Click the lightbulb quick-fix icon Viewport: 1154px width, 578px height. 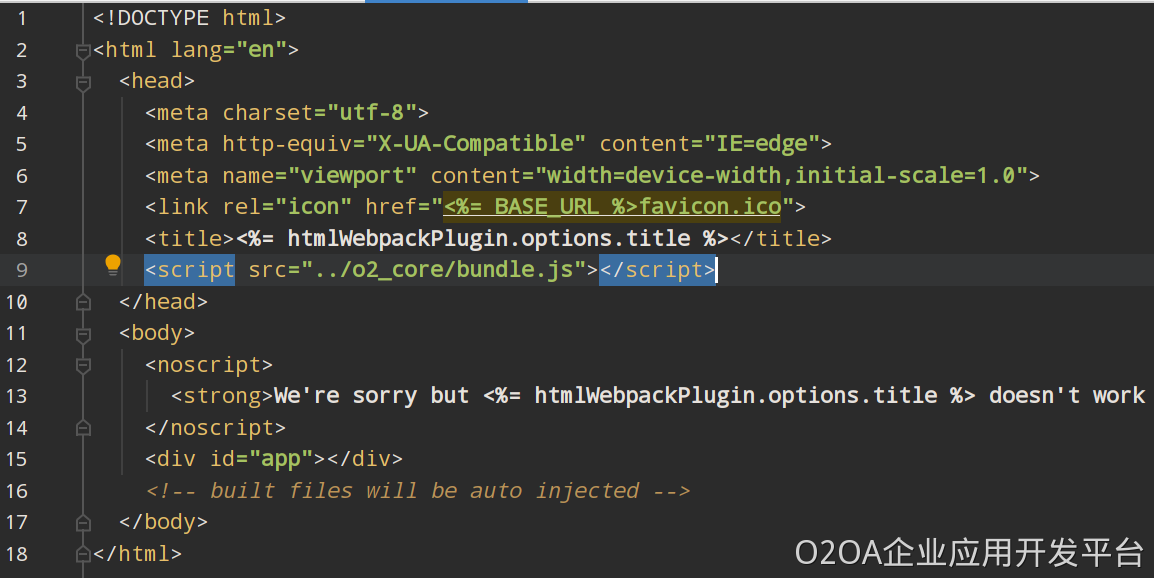113,265
